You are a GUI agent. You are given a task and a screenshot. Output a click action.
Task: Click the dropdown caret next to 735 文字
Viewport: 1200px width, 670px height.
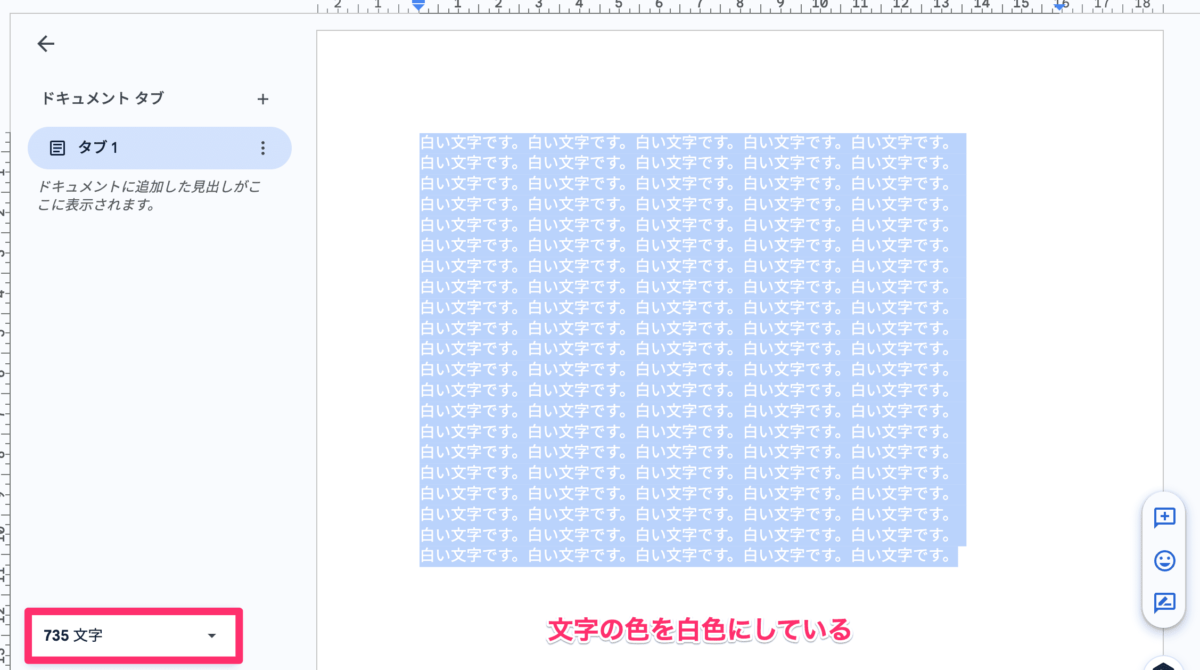point(211,636)
